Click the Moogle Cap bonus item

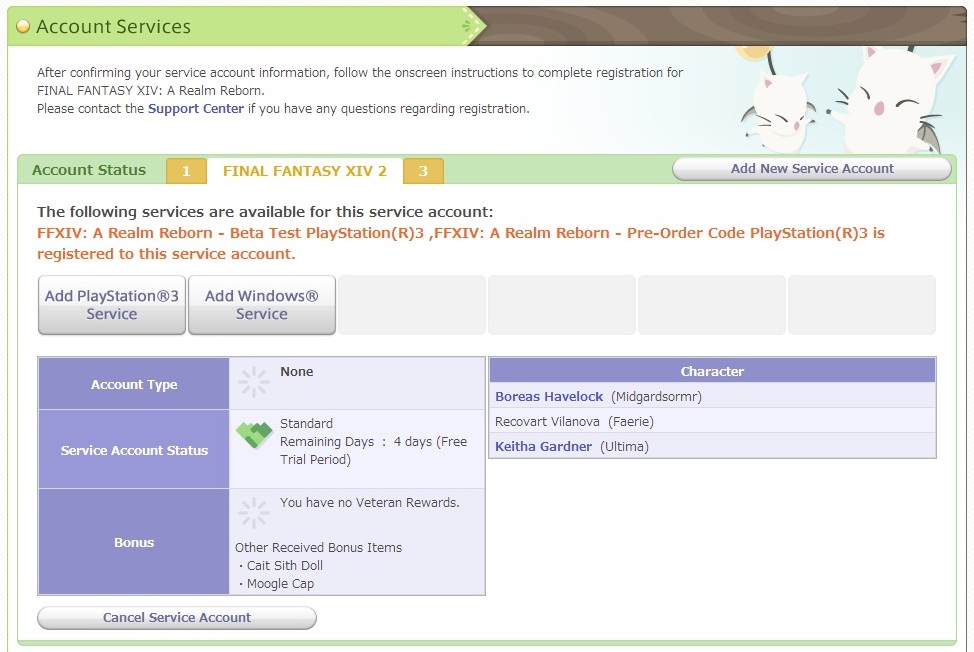(x=280, y=584)
